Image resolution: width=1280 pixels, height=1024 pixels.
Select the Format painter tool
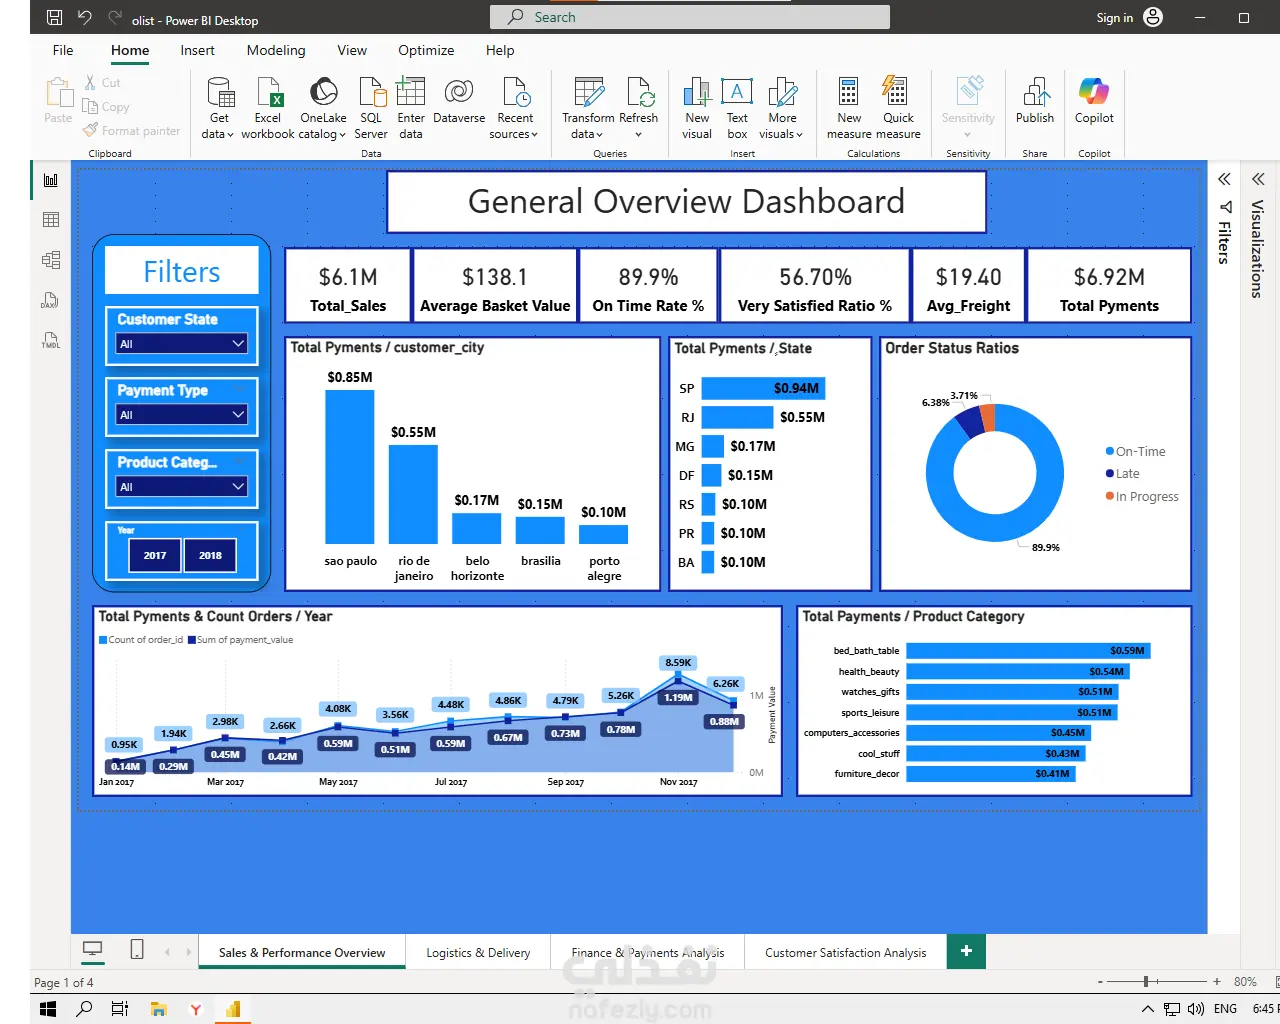(x=132, y=131)
